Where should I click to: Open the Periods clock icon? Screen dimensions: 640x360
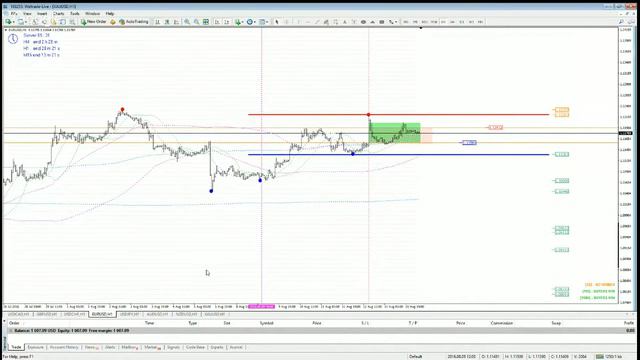pos(250,22)
